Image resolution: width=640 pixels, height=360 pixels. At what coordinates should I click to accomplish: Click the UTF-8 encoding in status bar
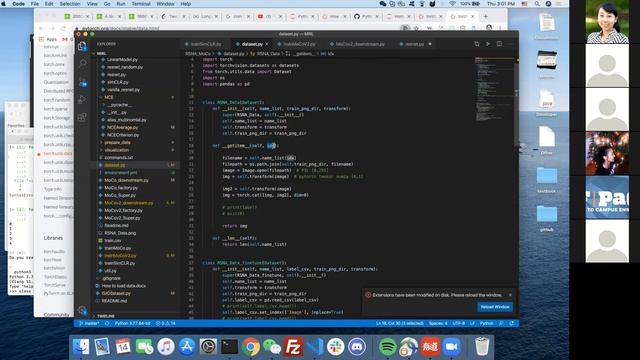pos(459,323)
